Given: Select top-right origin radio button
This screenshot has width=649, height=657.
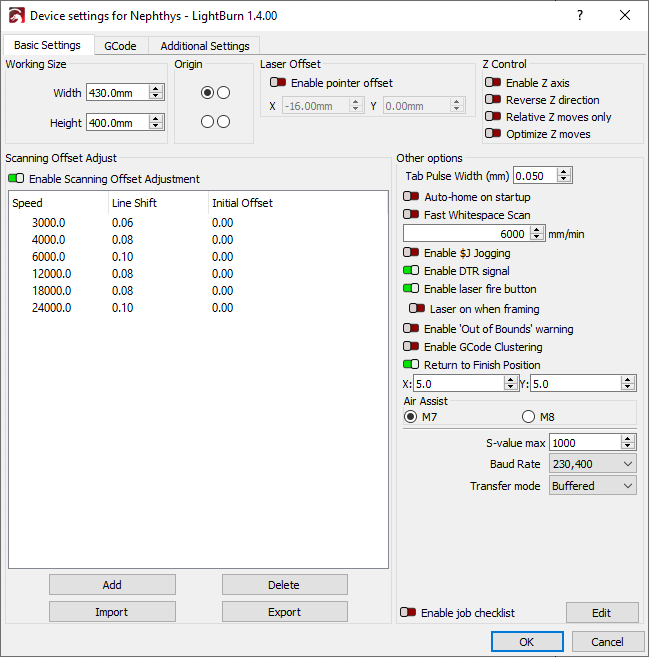Looking at the screenshot, I should (x=223, y=92).
